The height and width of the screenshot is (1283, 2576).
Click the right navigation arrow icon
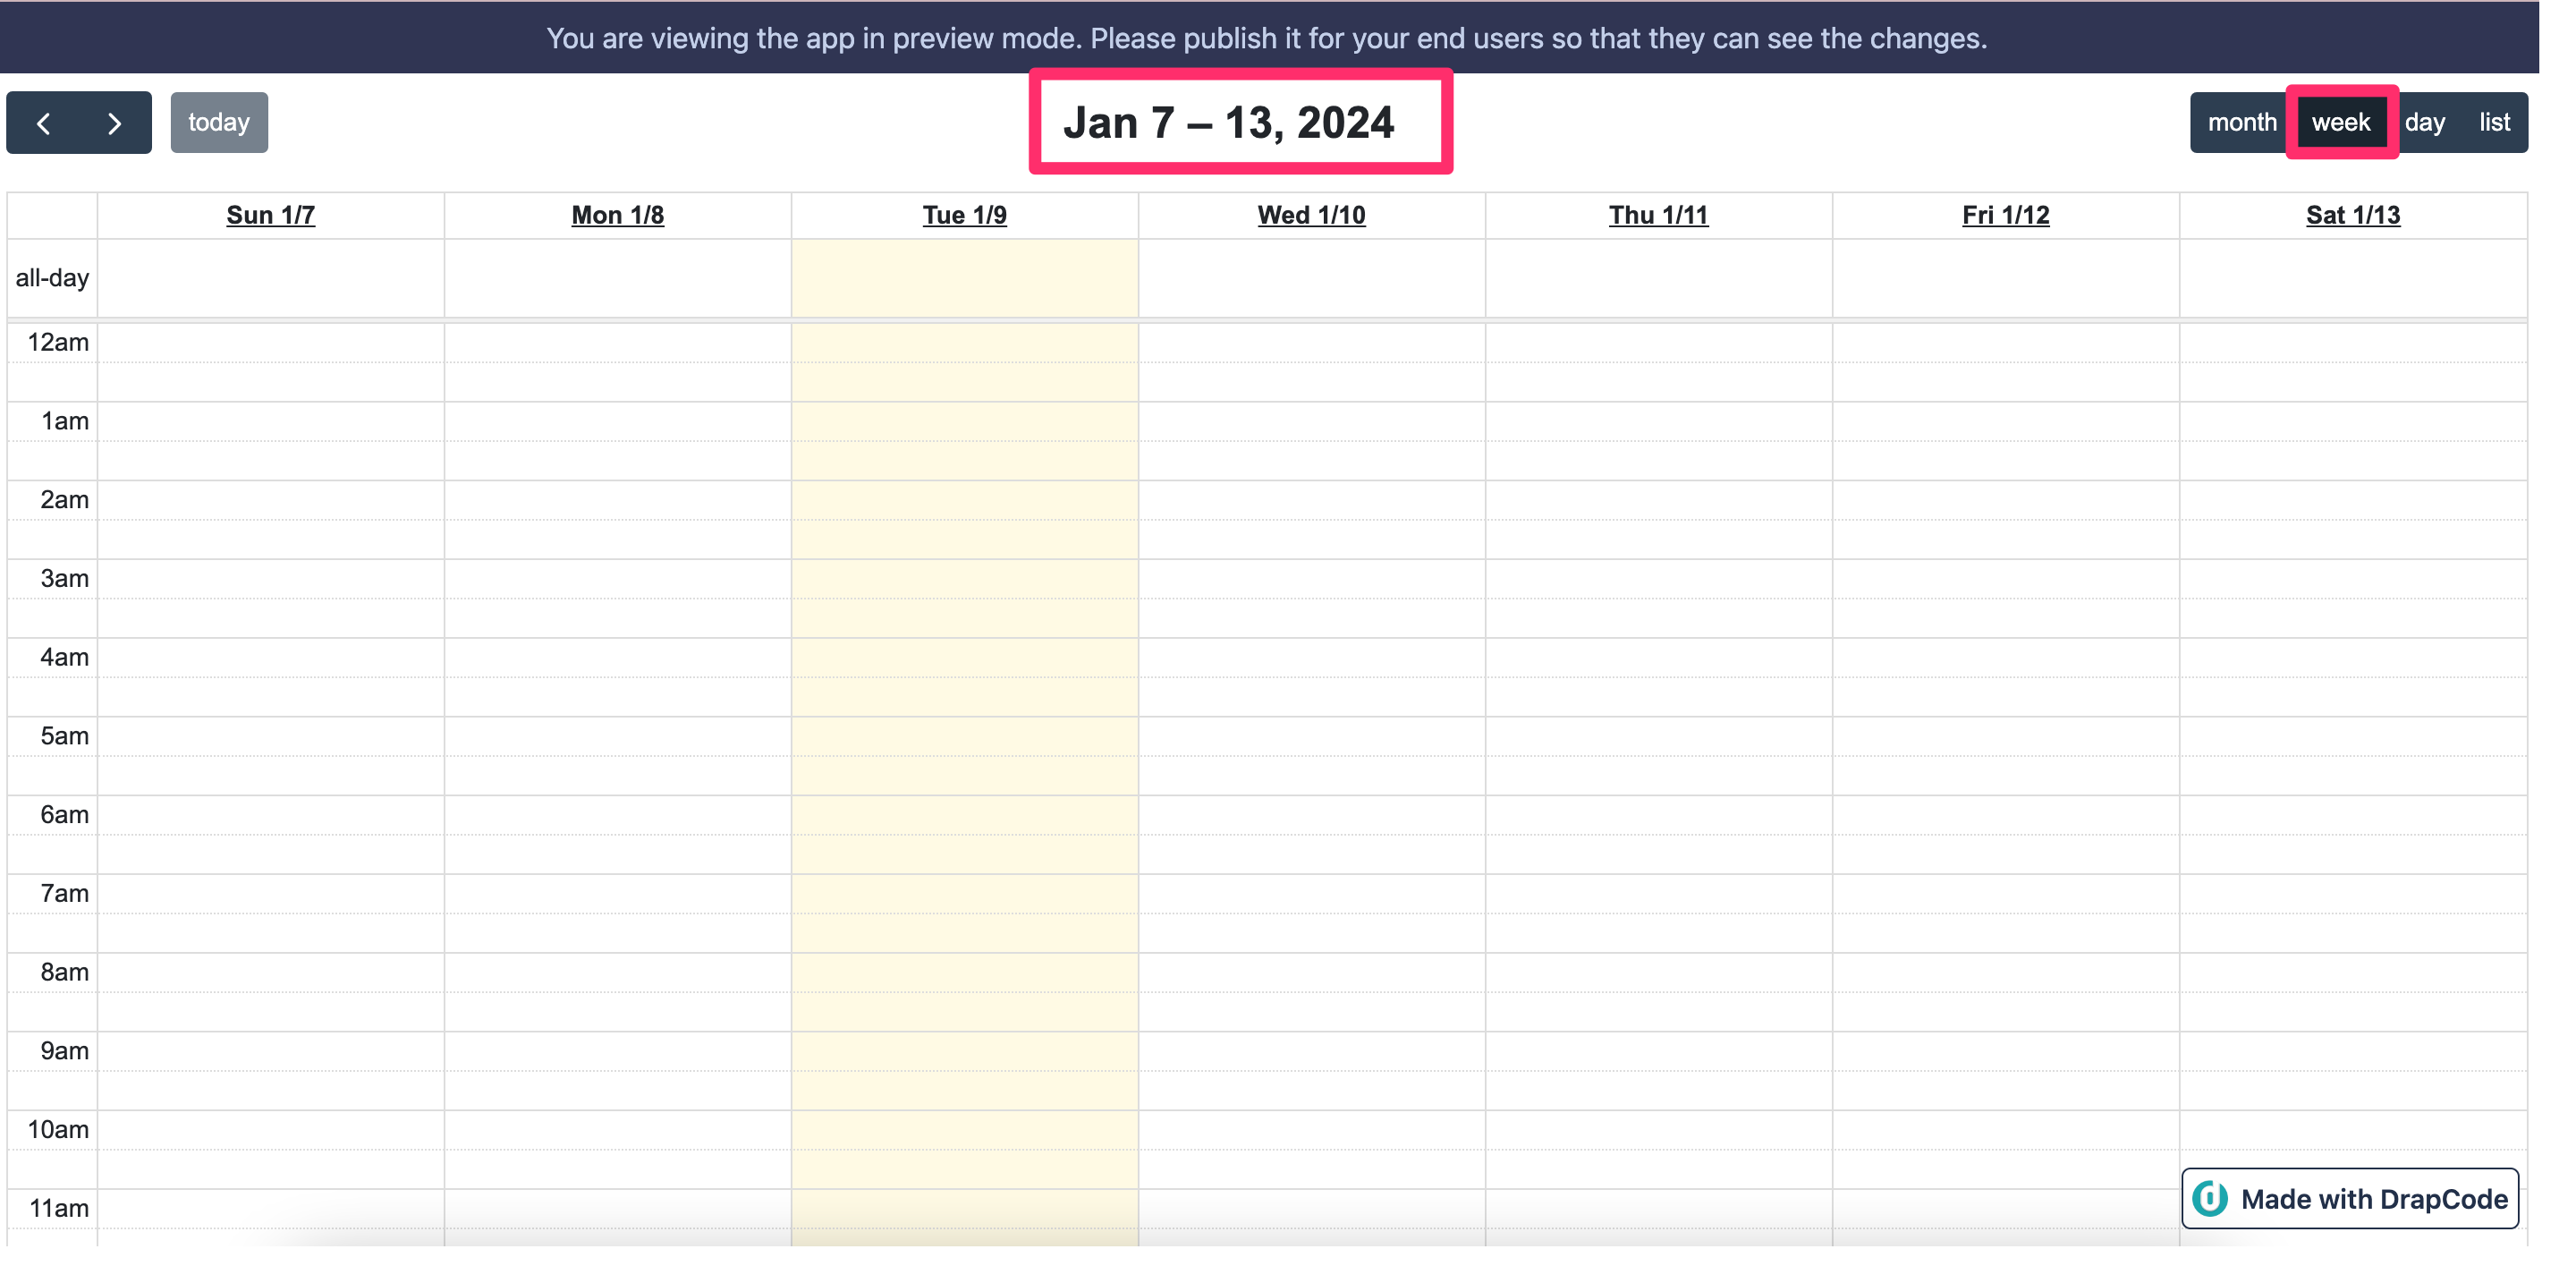[114, 120]
